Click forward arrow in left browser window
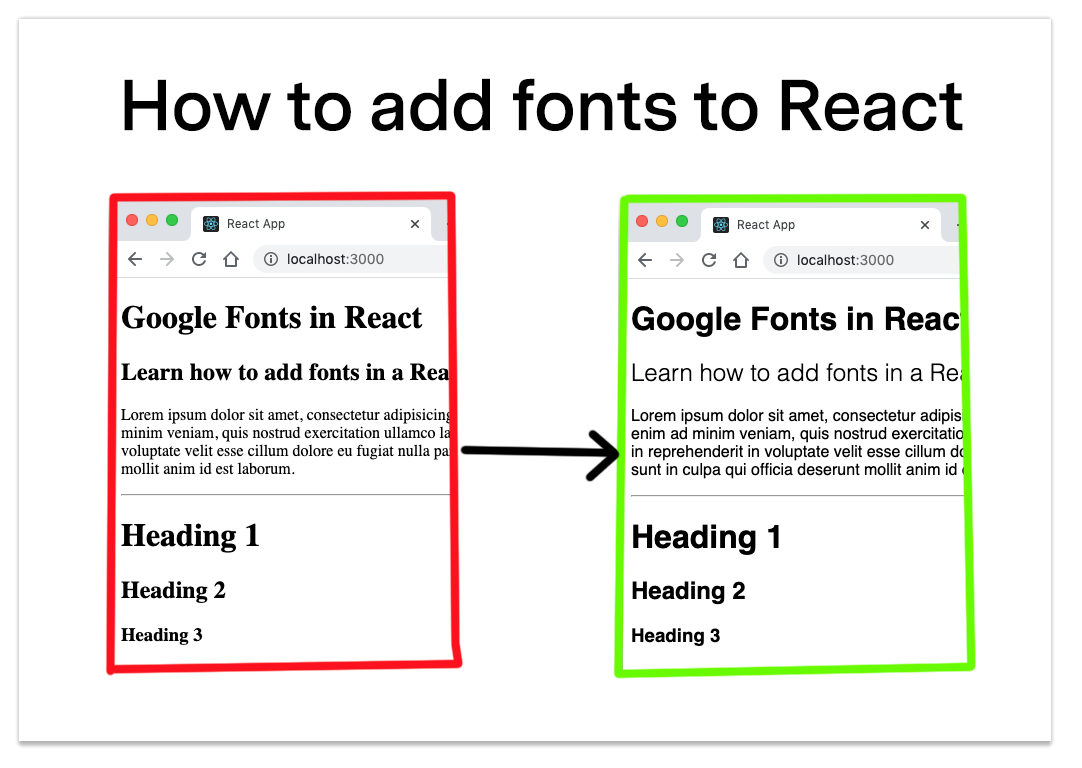Image resolution: width=1082 pixels, height=768 pixels. [167, 259]
